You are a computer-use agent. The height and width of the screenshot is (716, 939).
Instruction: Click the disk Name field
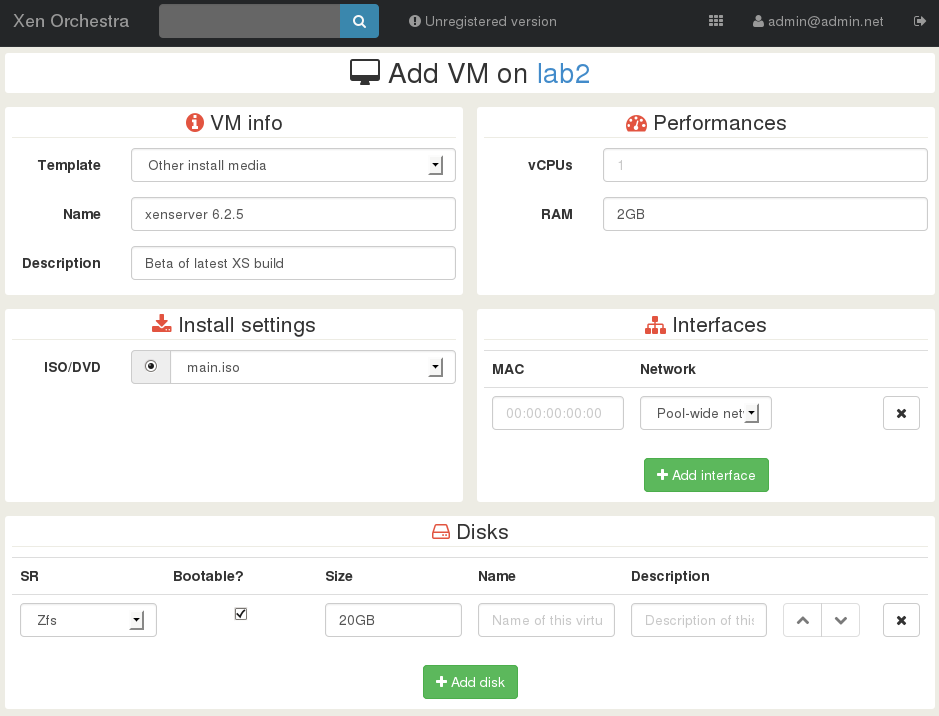click(x=547, y=620)
